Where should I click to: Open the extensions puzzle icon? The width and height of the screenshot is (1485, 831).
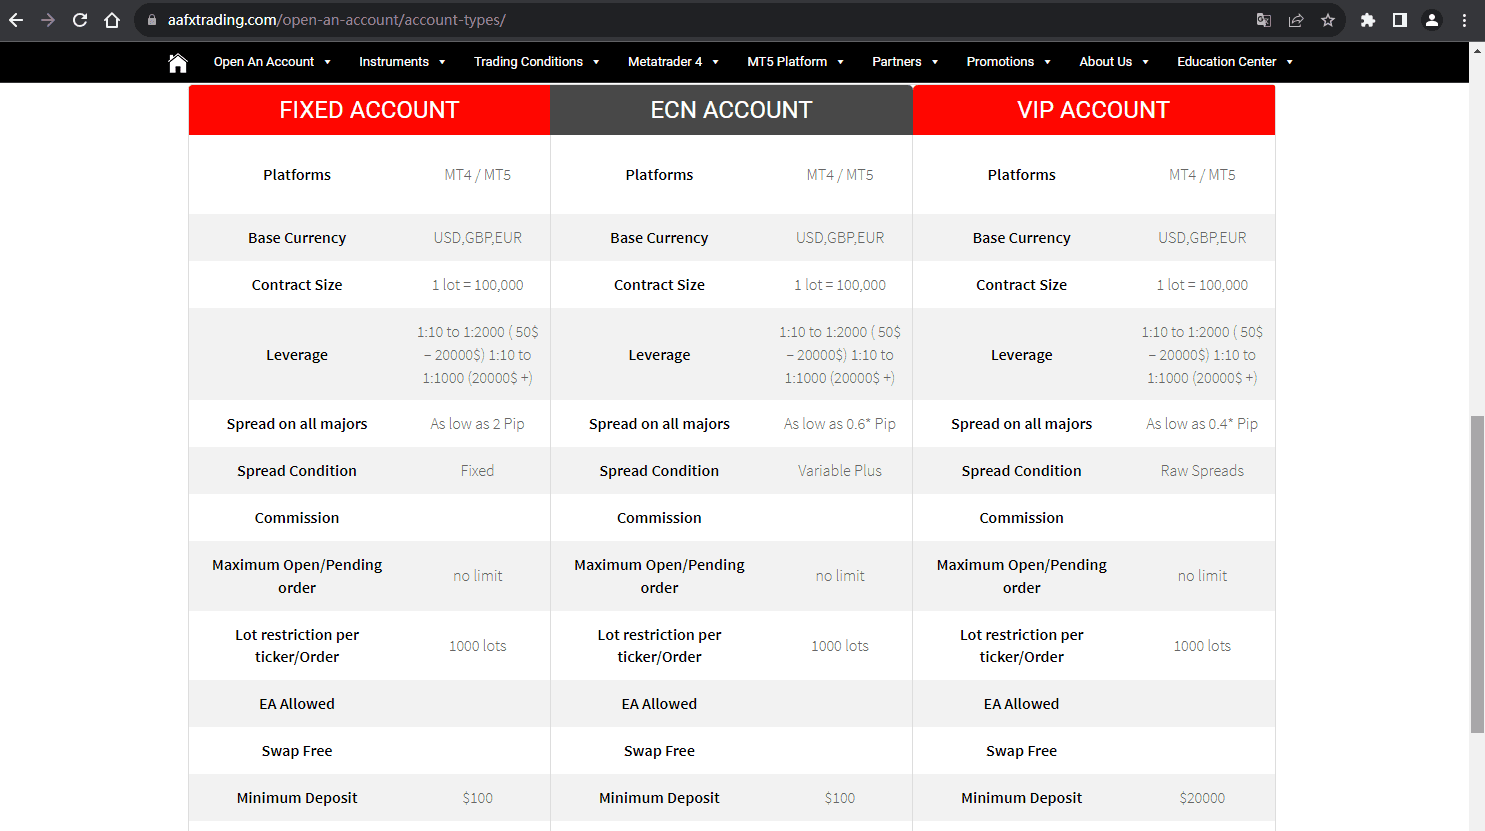pyautogui.click(x=1368, y=20)
